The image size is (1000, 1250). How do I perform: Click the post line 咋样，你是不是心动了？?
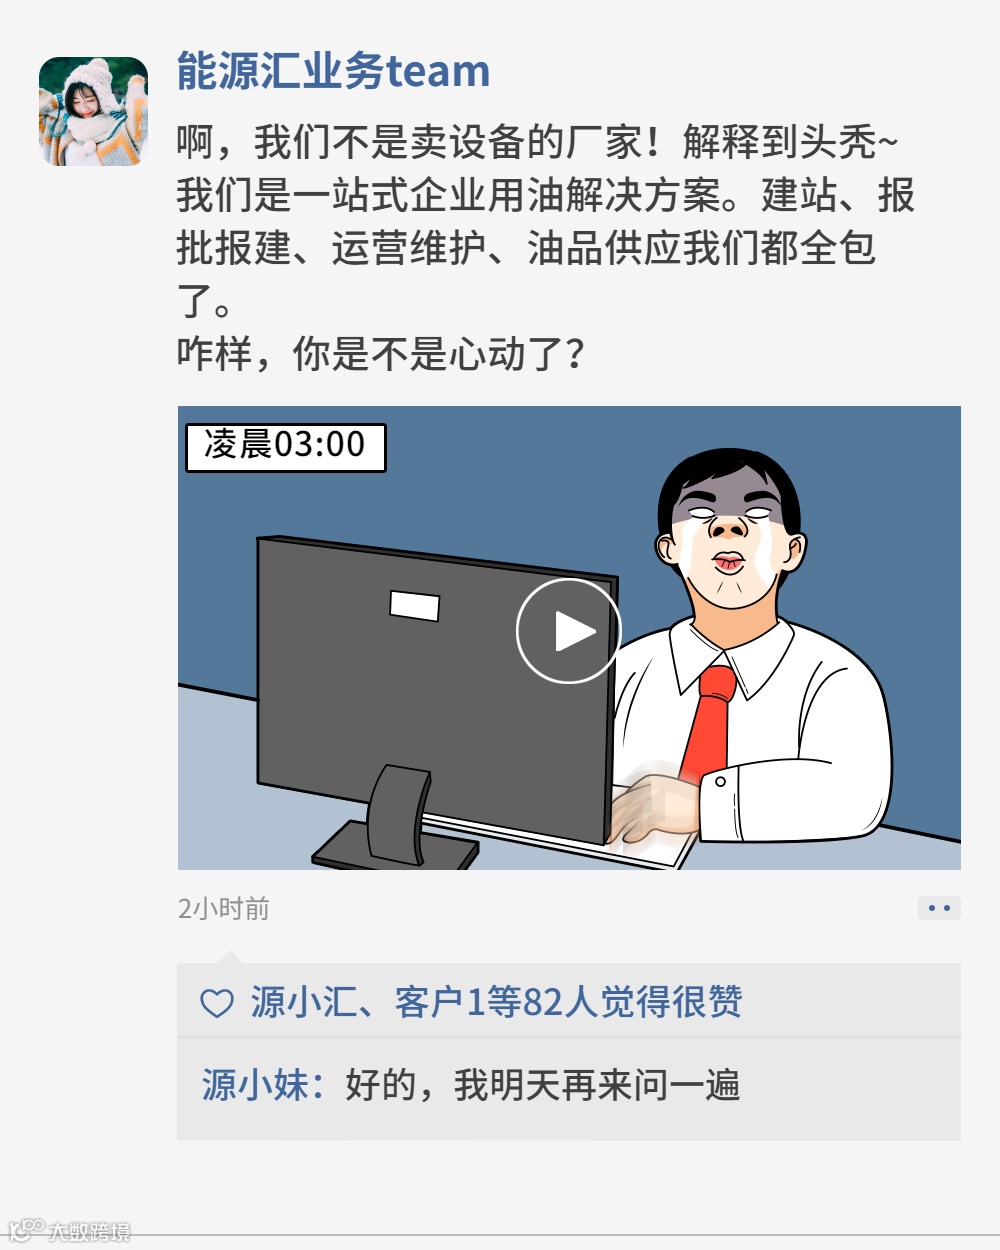tap(382, 353)
